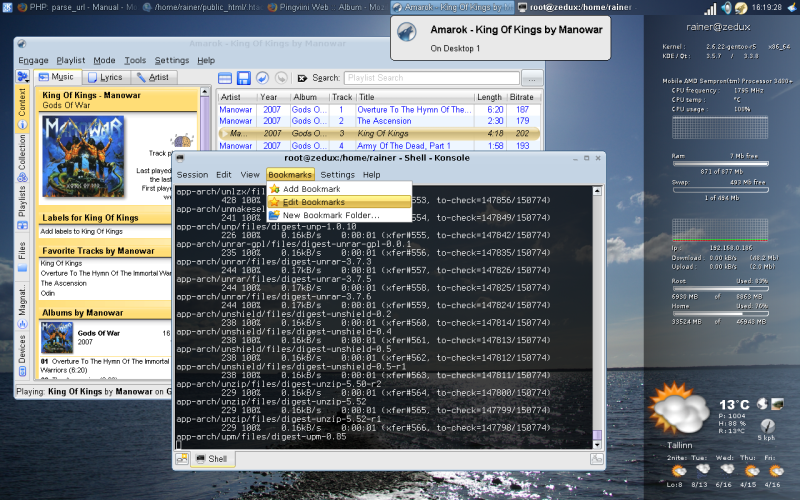This screenshot has height=500, width=800.
Task: Click 'The Ascension' in Favorite Tracks list
Action: [64, 283]
